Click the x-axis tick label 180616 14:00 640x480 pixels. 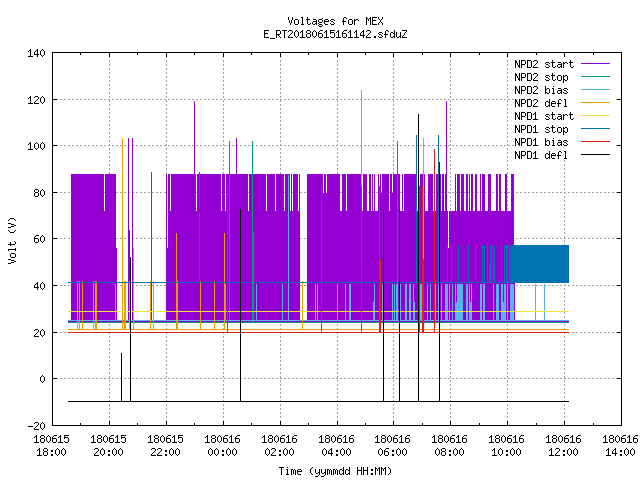pos(620,446)
